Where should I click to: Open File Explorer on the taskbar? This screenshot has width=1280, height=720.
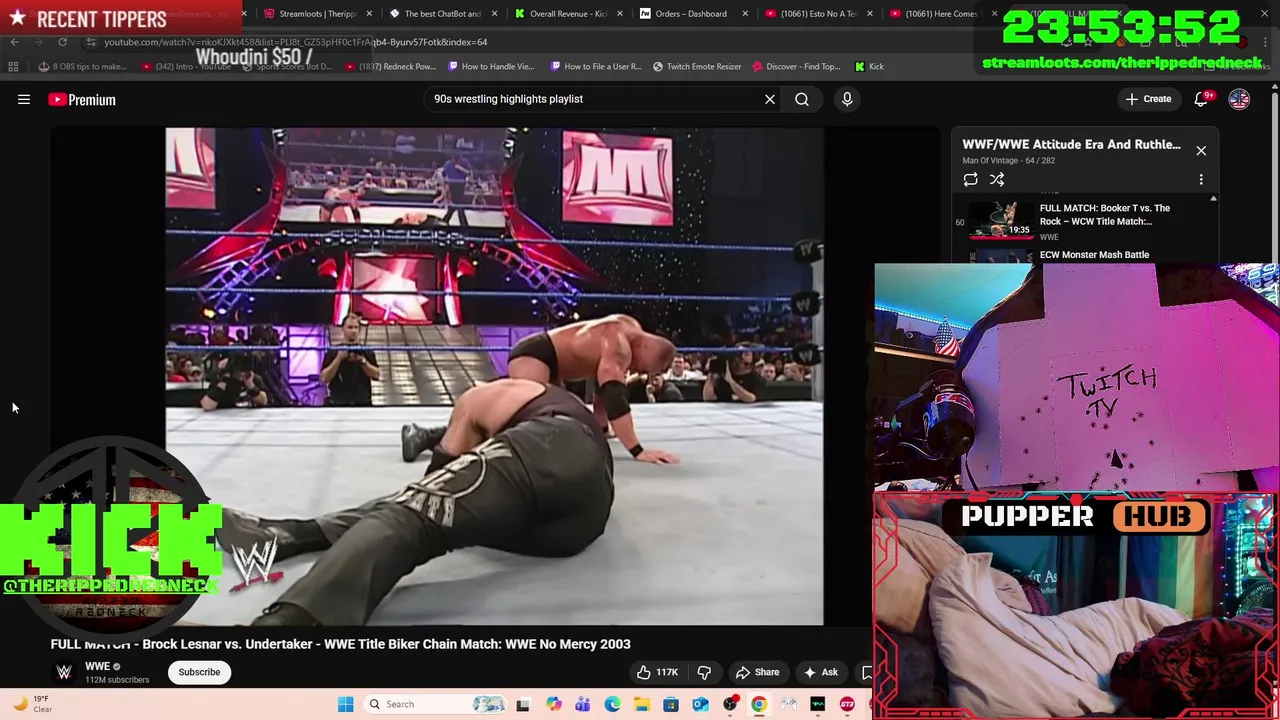(641, 704)
